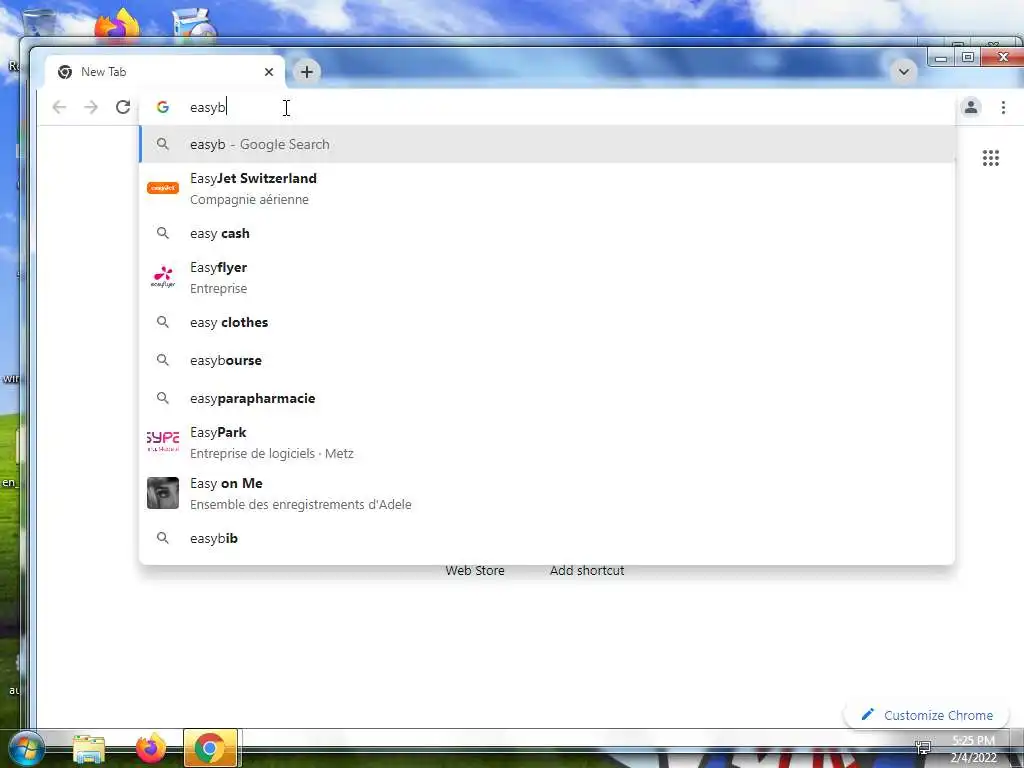Click search icon beside easybourse
The image size is (1024, 768).
tap(163, 360)
